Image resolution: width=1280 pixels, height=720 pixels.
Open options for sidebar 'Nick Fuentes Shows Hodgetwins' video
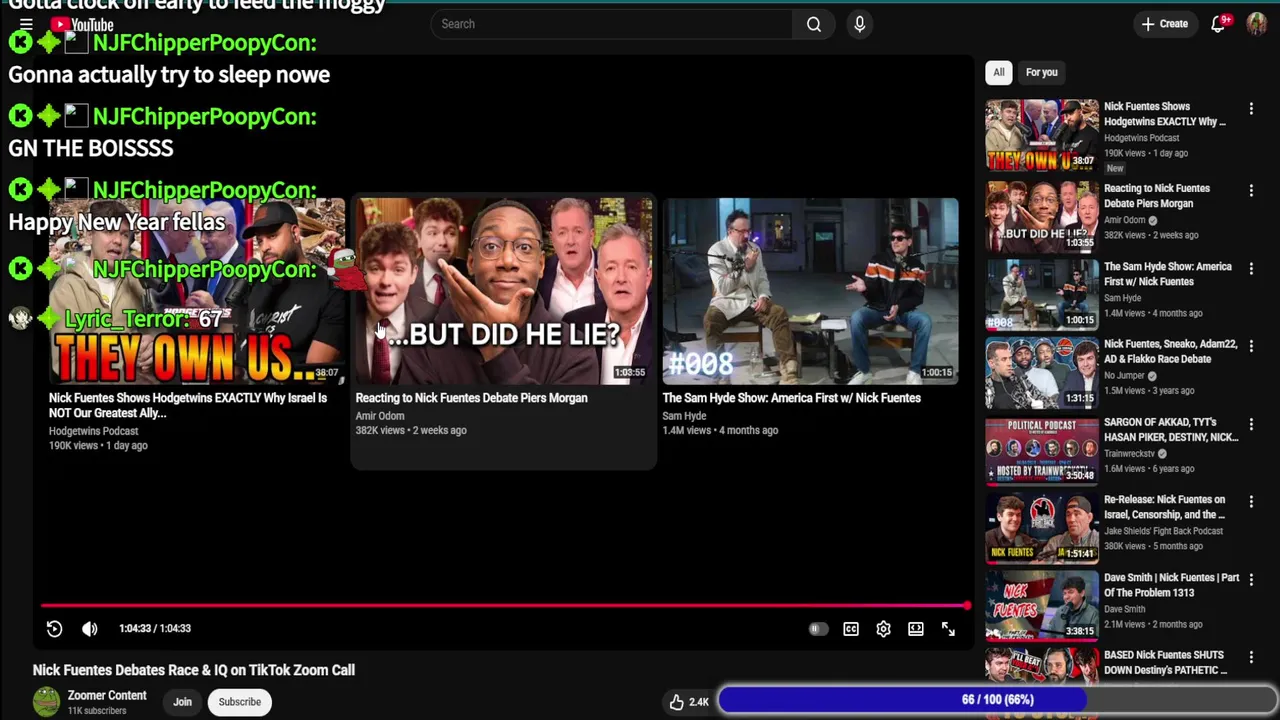click(1251, 108)
